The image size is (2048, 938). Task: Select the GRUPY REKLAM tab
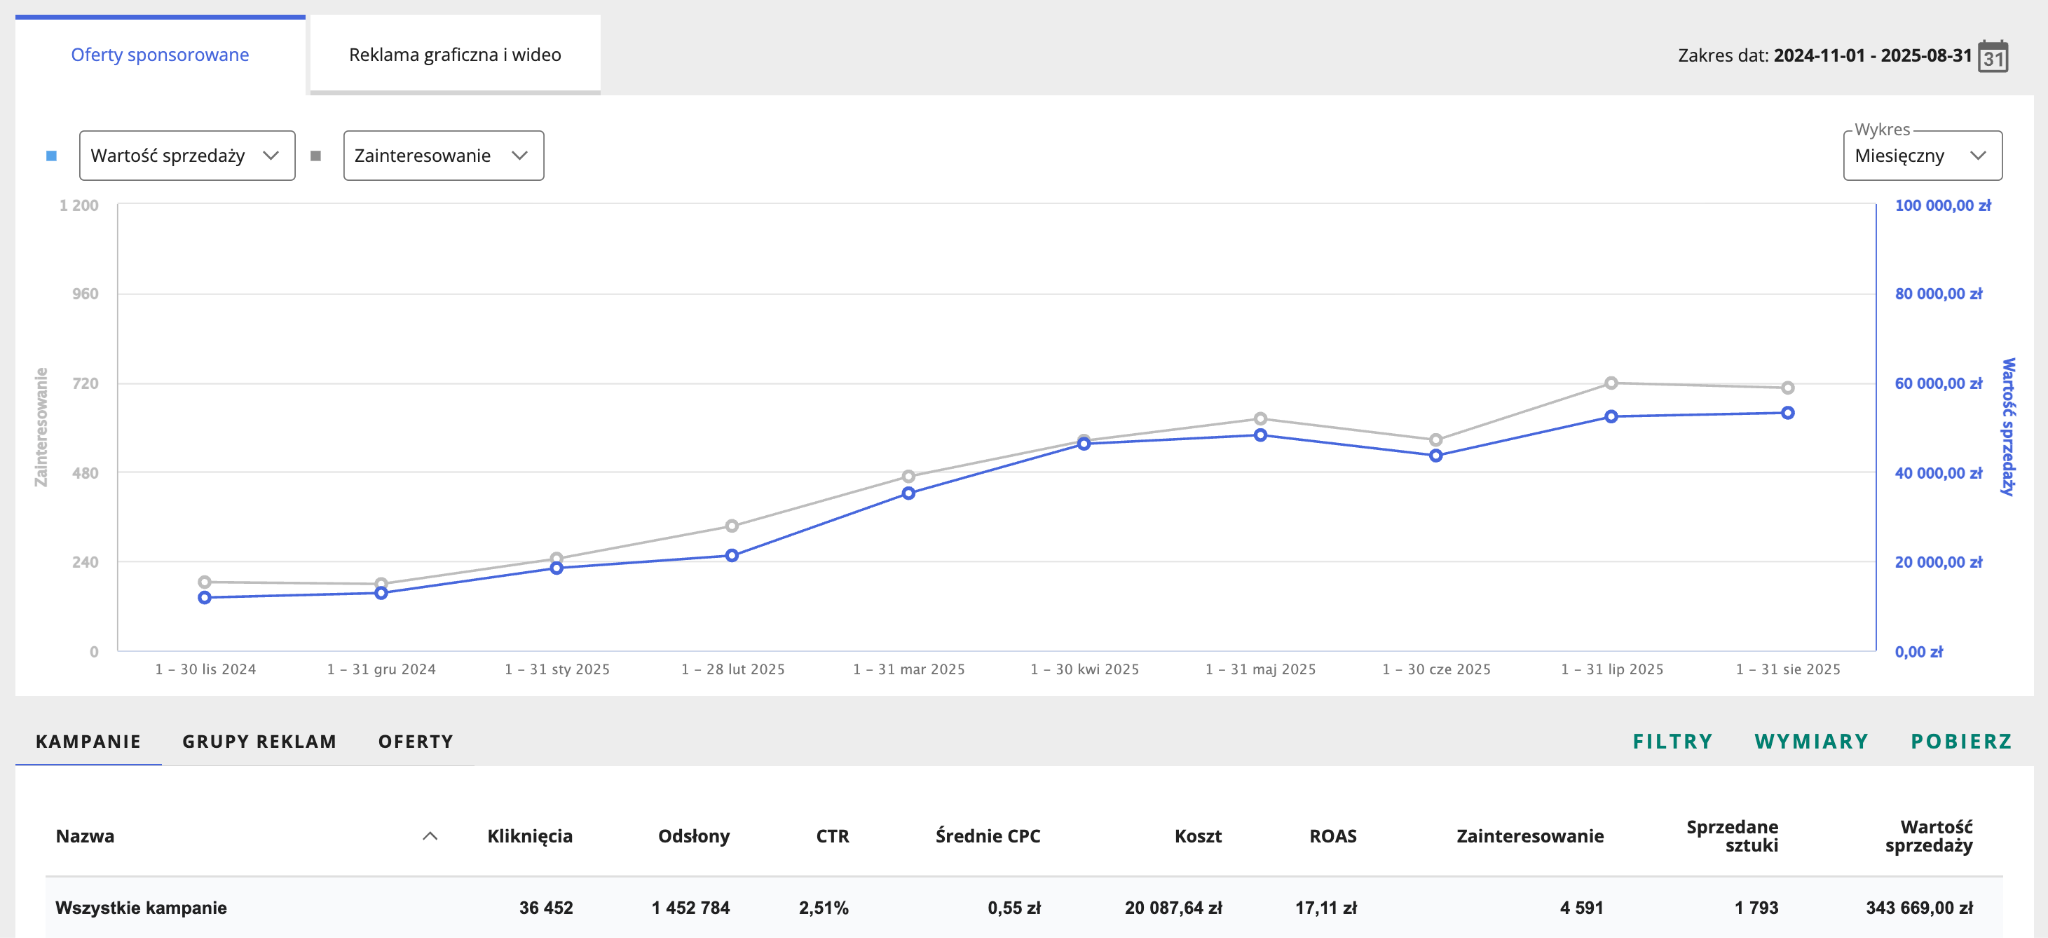tap(259, 741)
